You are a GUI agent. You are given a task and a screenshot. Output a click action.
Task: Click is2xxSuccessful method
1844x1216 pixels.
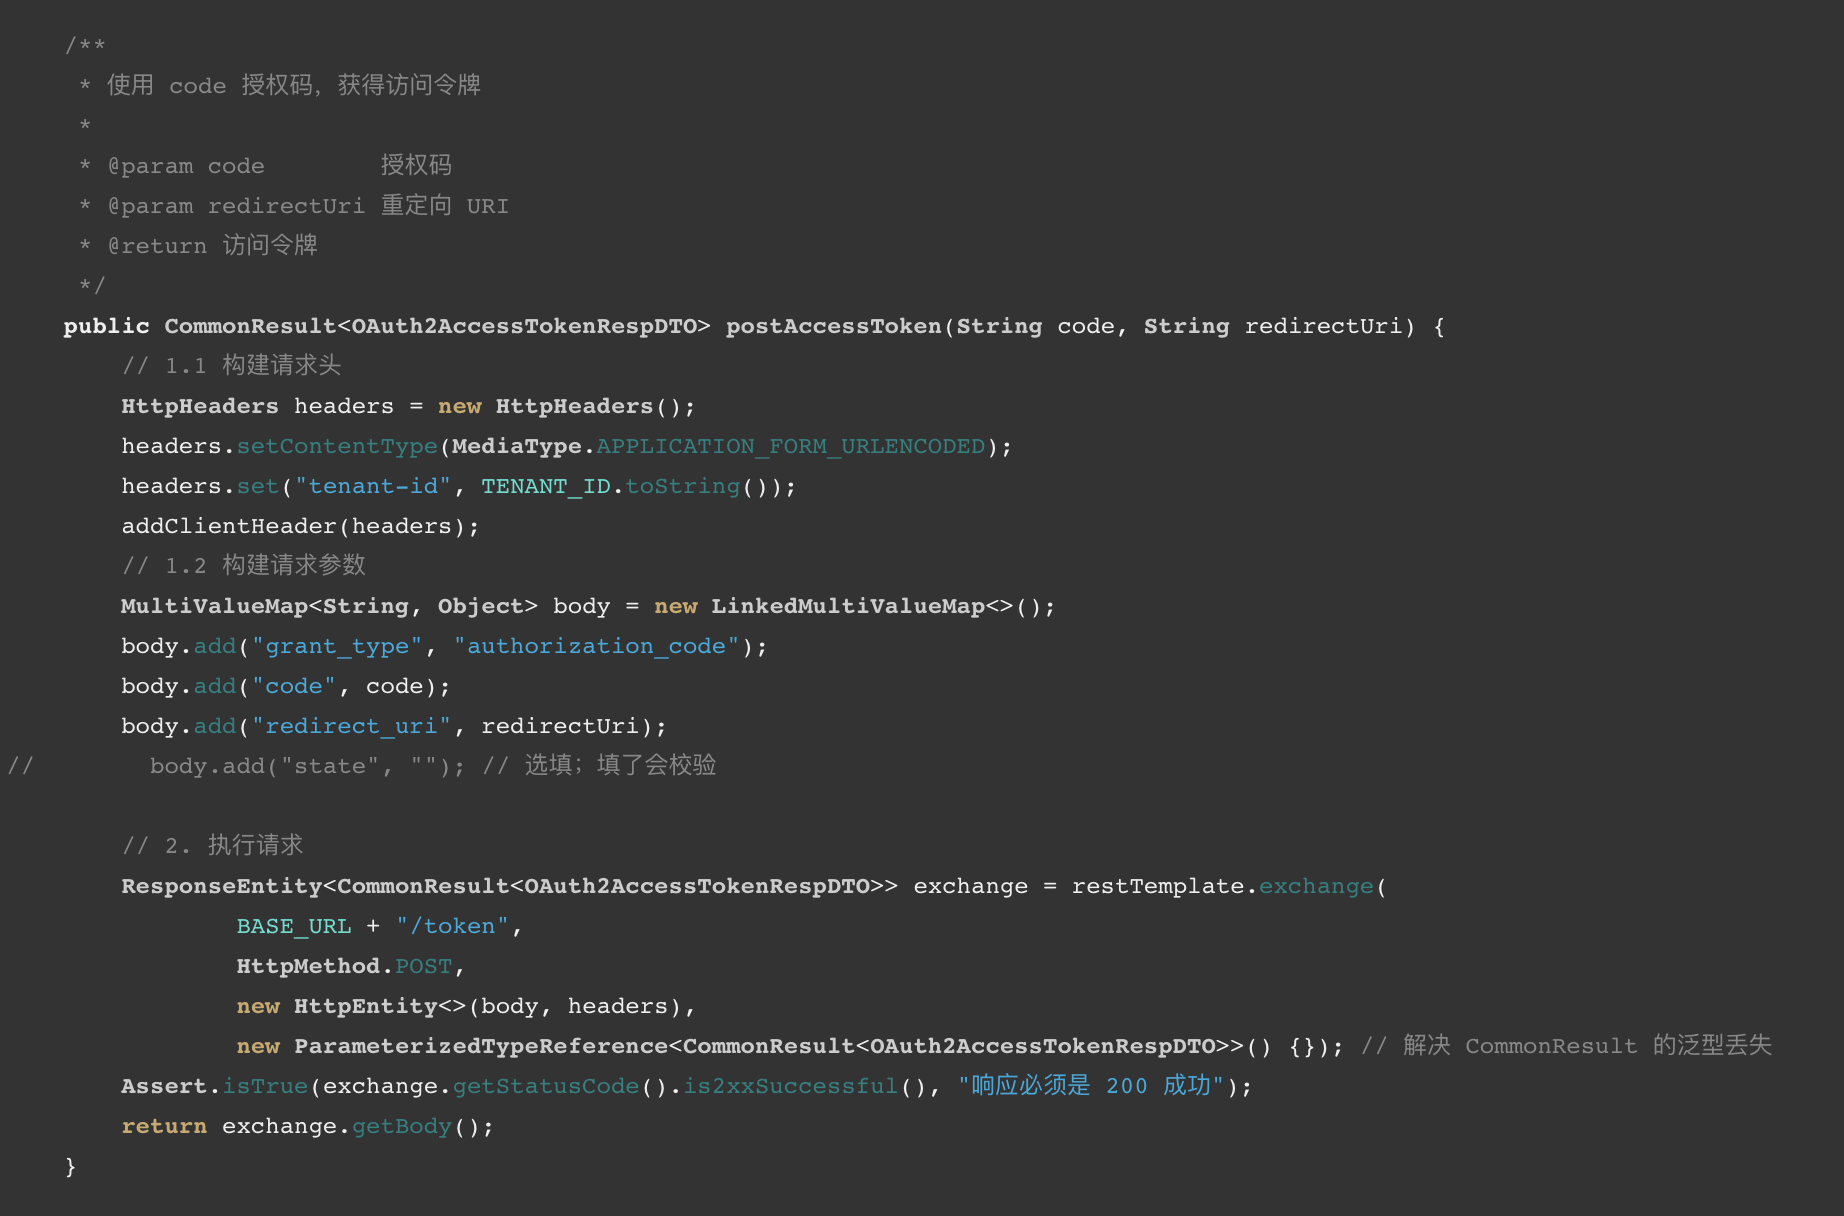[790, 1086]
